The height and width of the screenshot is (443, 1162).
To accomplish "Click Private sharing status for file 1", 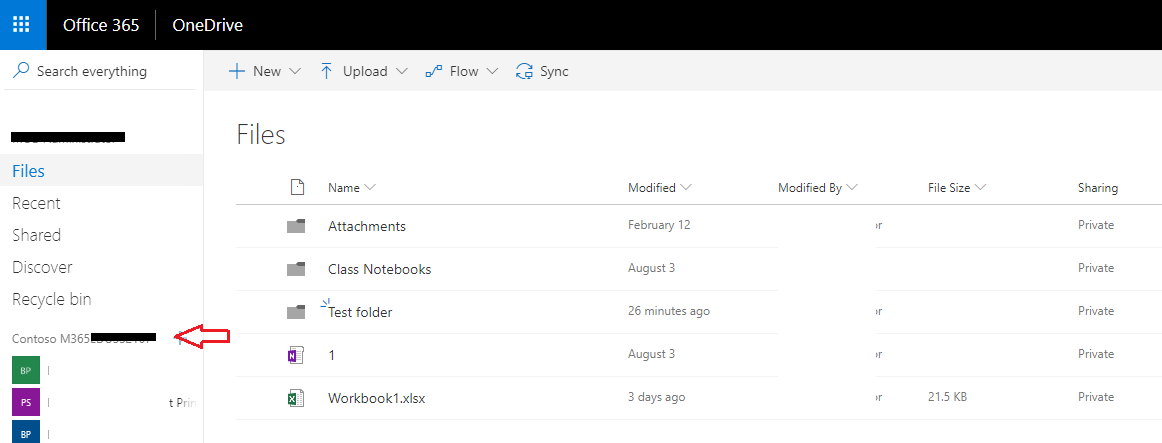I will [1095, 353].
